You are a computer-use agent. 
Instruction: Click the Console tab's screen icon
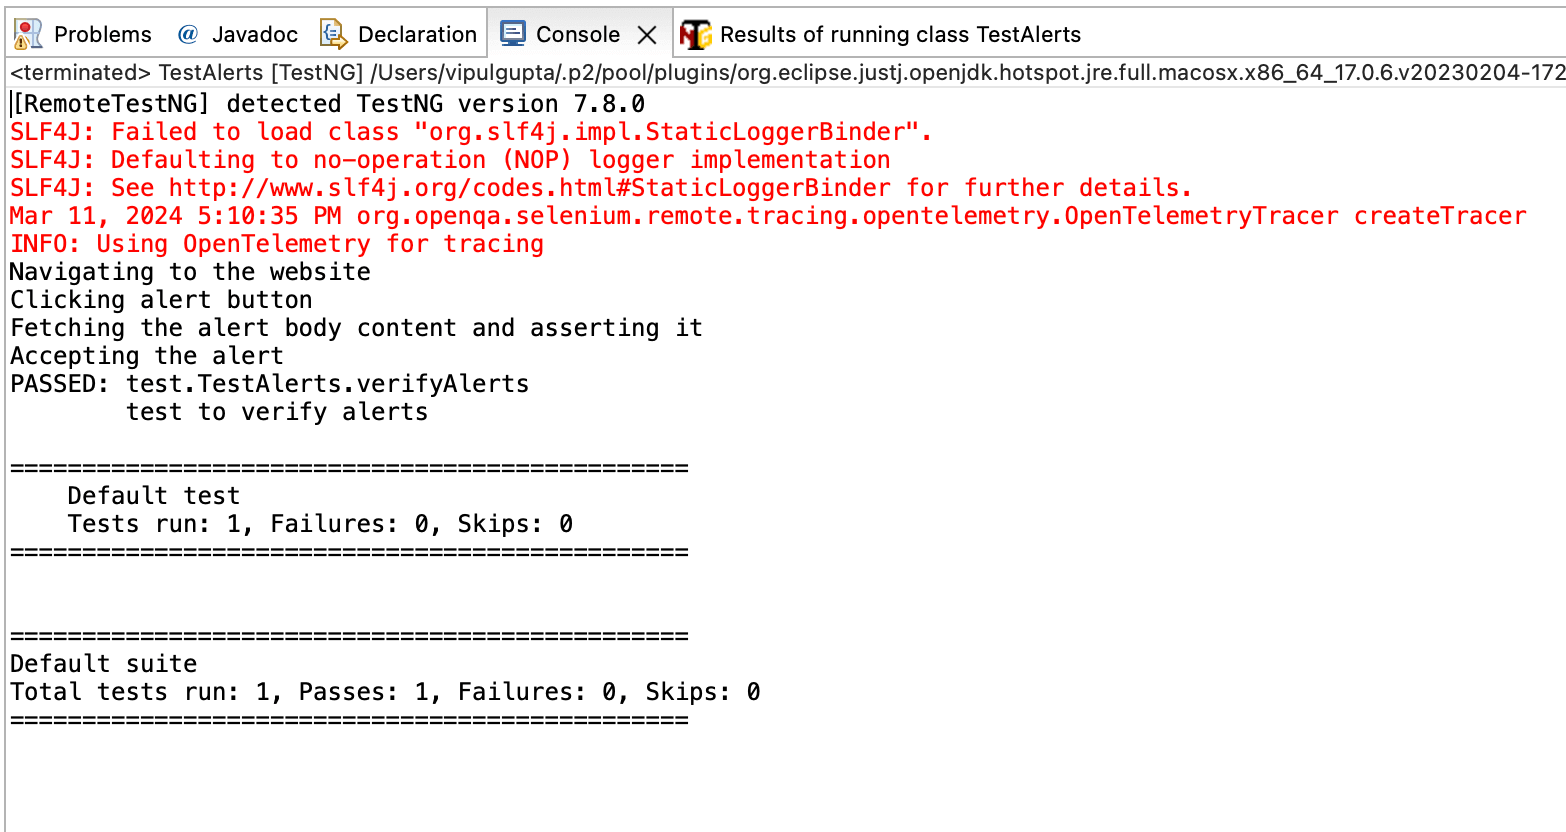pos(514,33)
